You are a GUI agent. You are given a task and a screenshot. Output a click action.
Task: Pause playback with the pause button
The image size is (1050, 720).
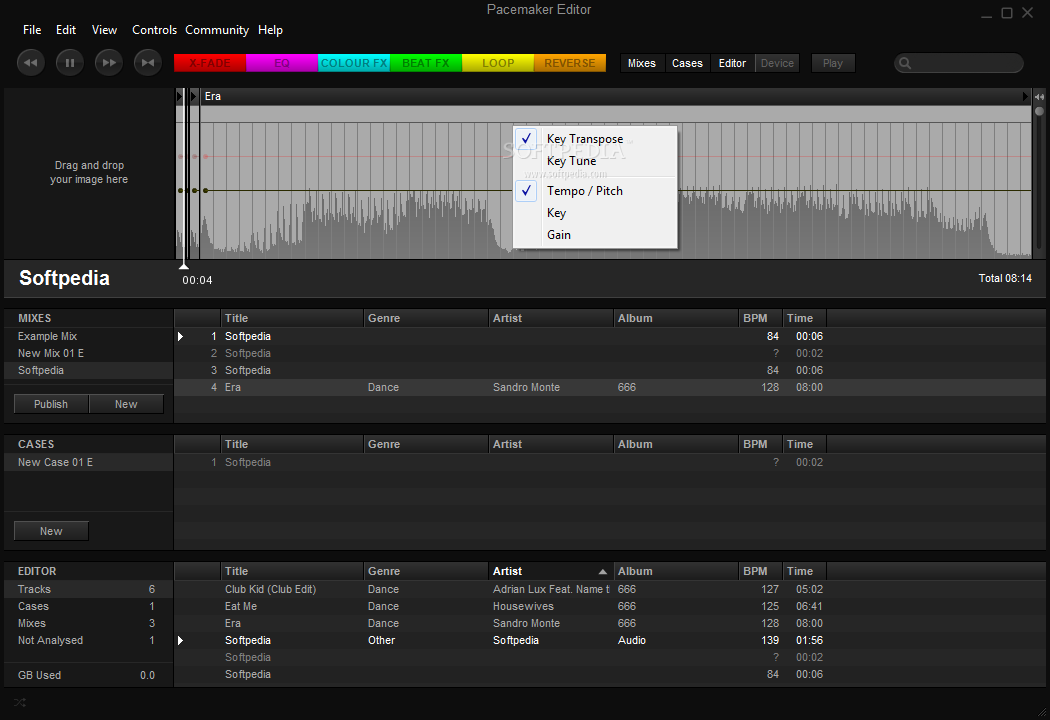(x=70, y=63)
